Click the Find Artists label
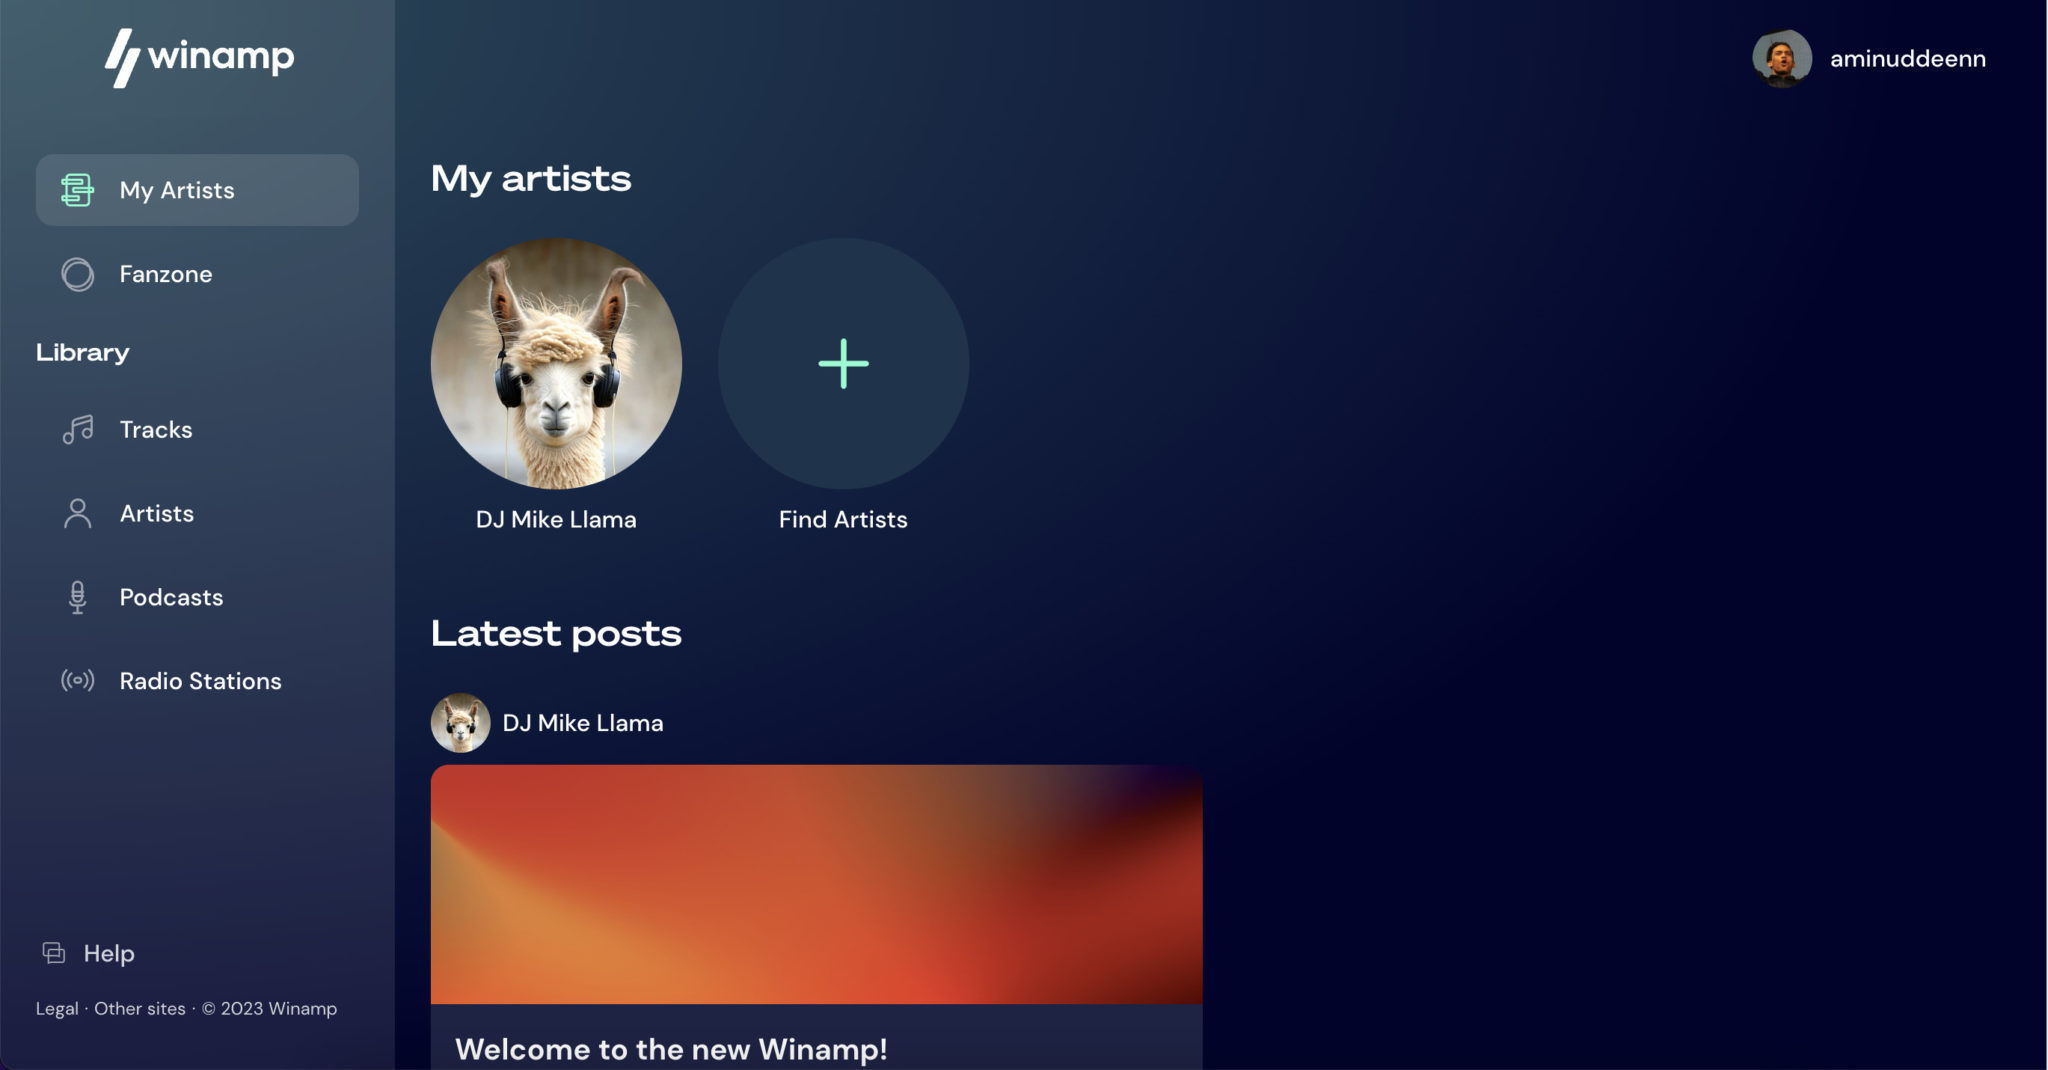2048x1070 pixels. [843, 519]
